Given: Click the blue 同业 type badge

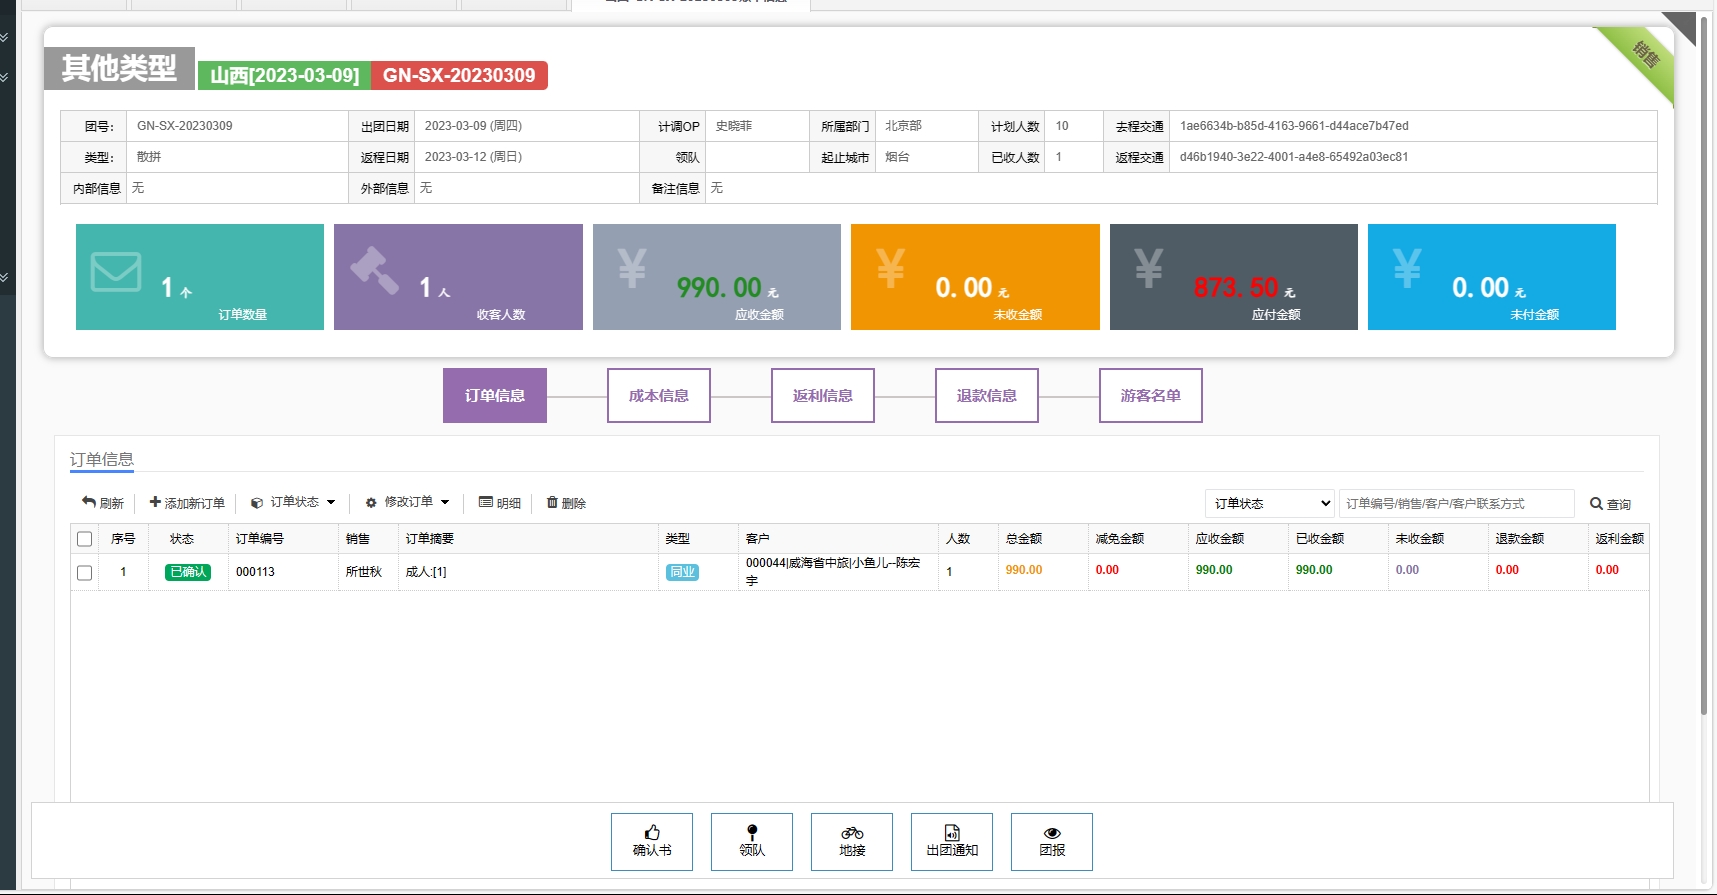Looking at the screenshot, I should click(x=683, y=572).
